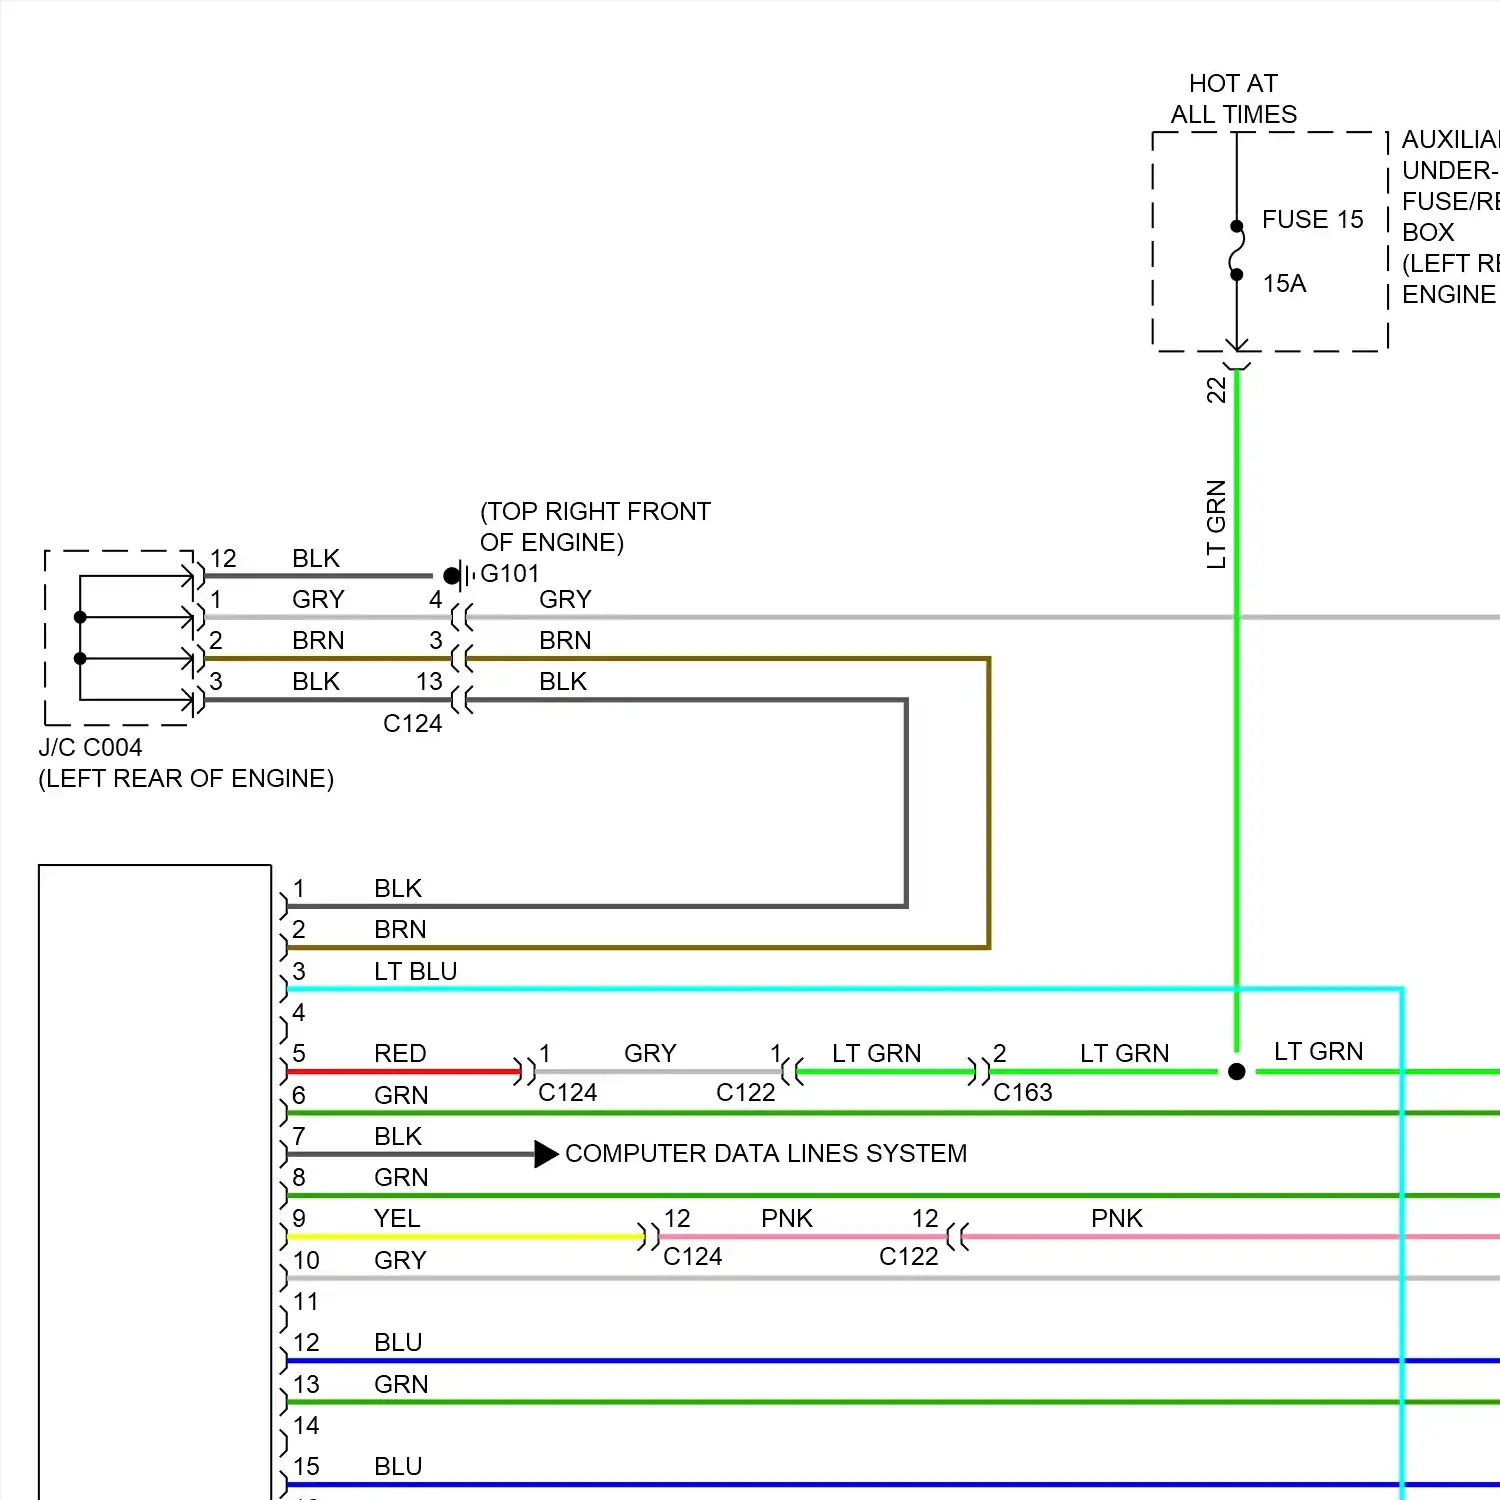Click the arrow terminal below the 15A fuse
This screenshot has height=1500, width=1500.
(x=1237, y=344)
